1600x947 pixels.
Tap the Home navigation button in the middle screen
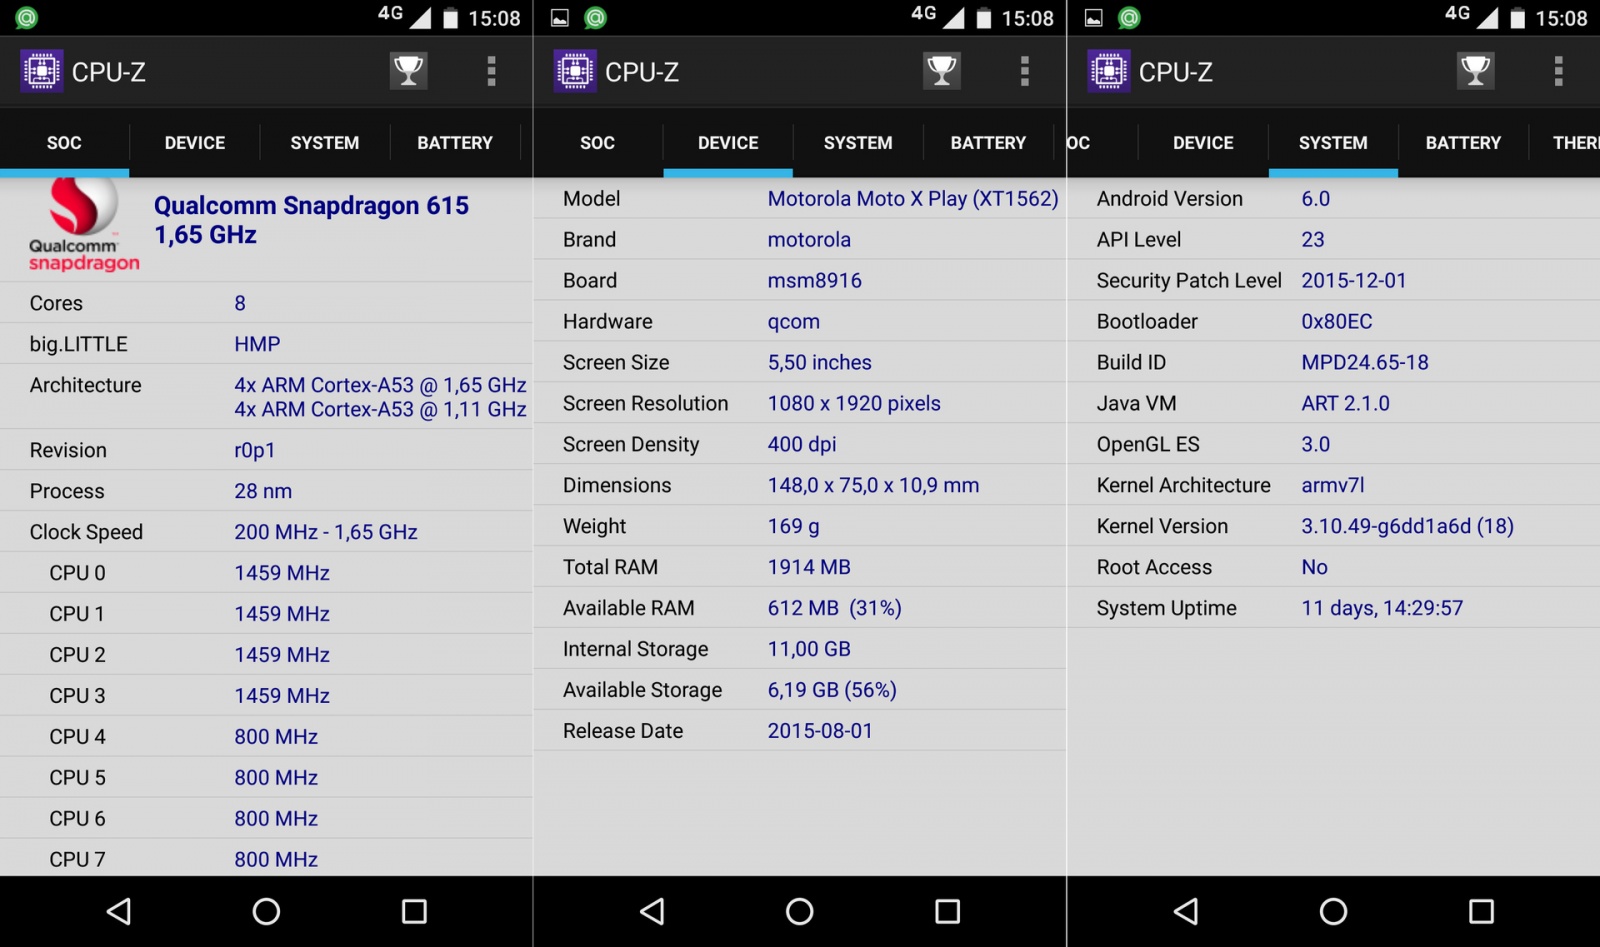(800, 911)
